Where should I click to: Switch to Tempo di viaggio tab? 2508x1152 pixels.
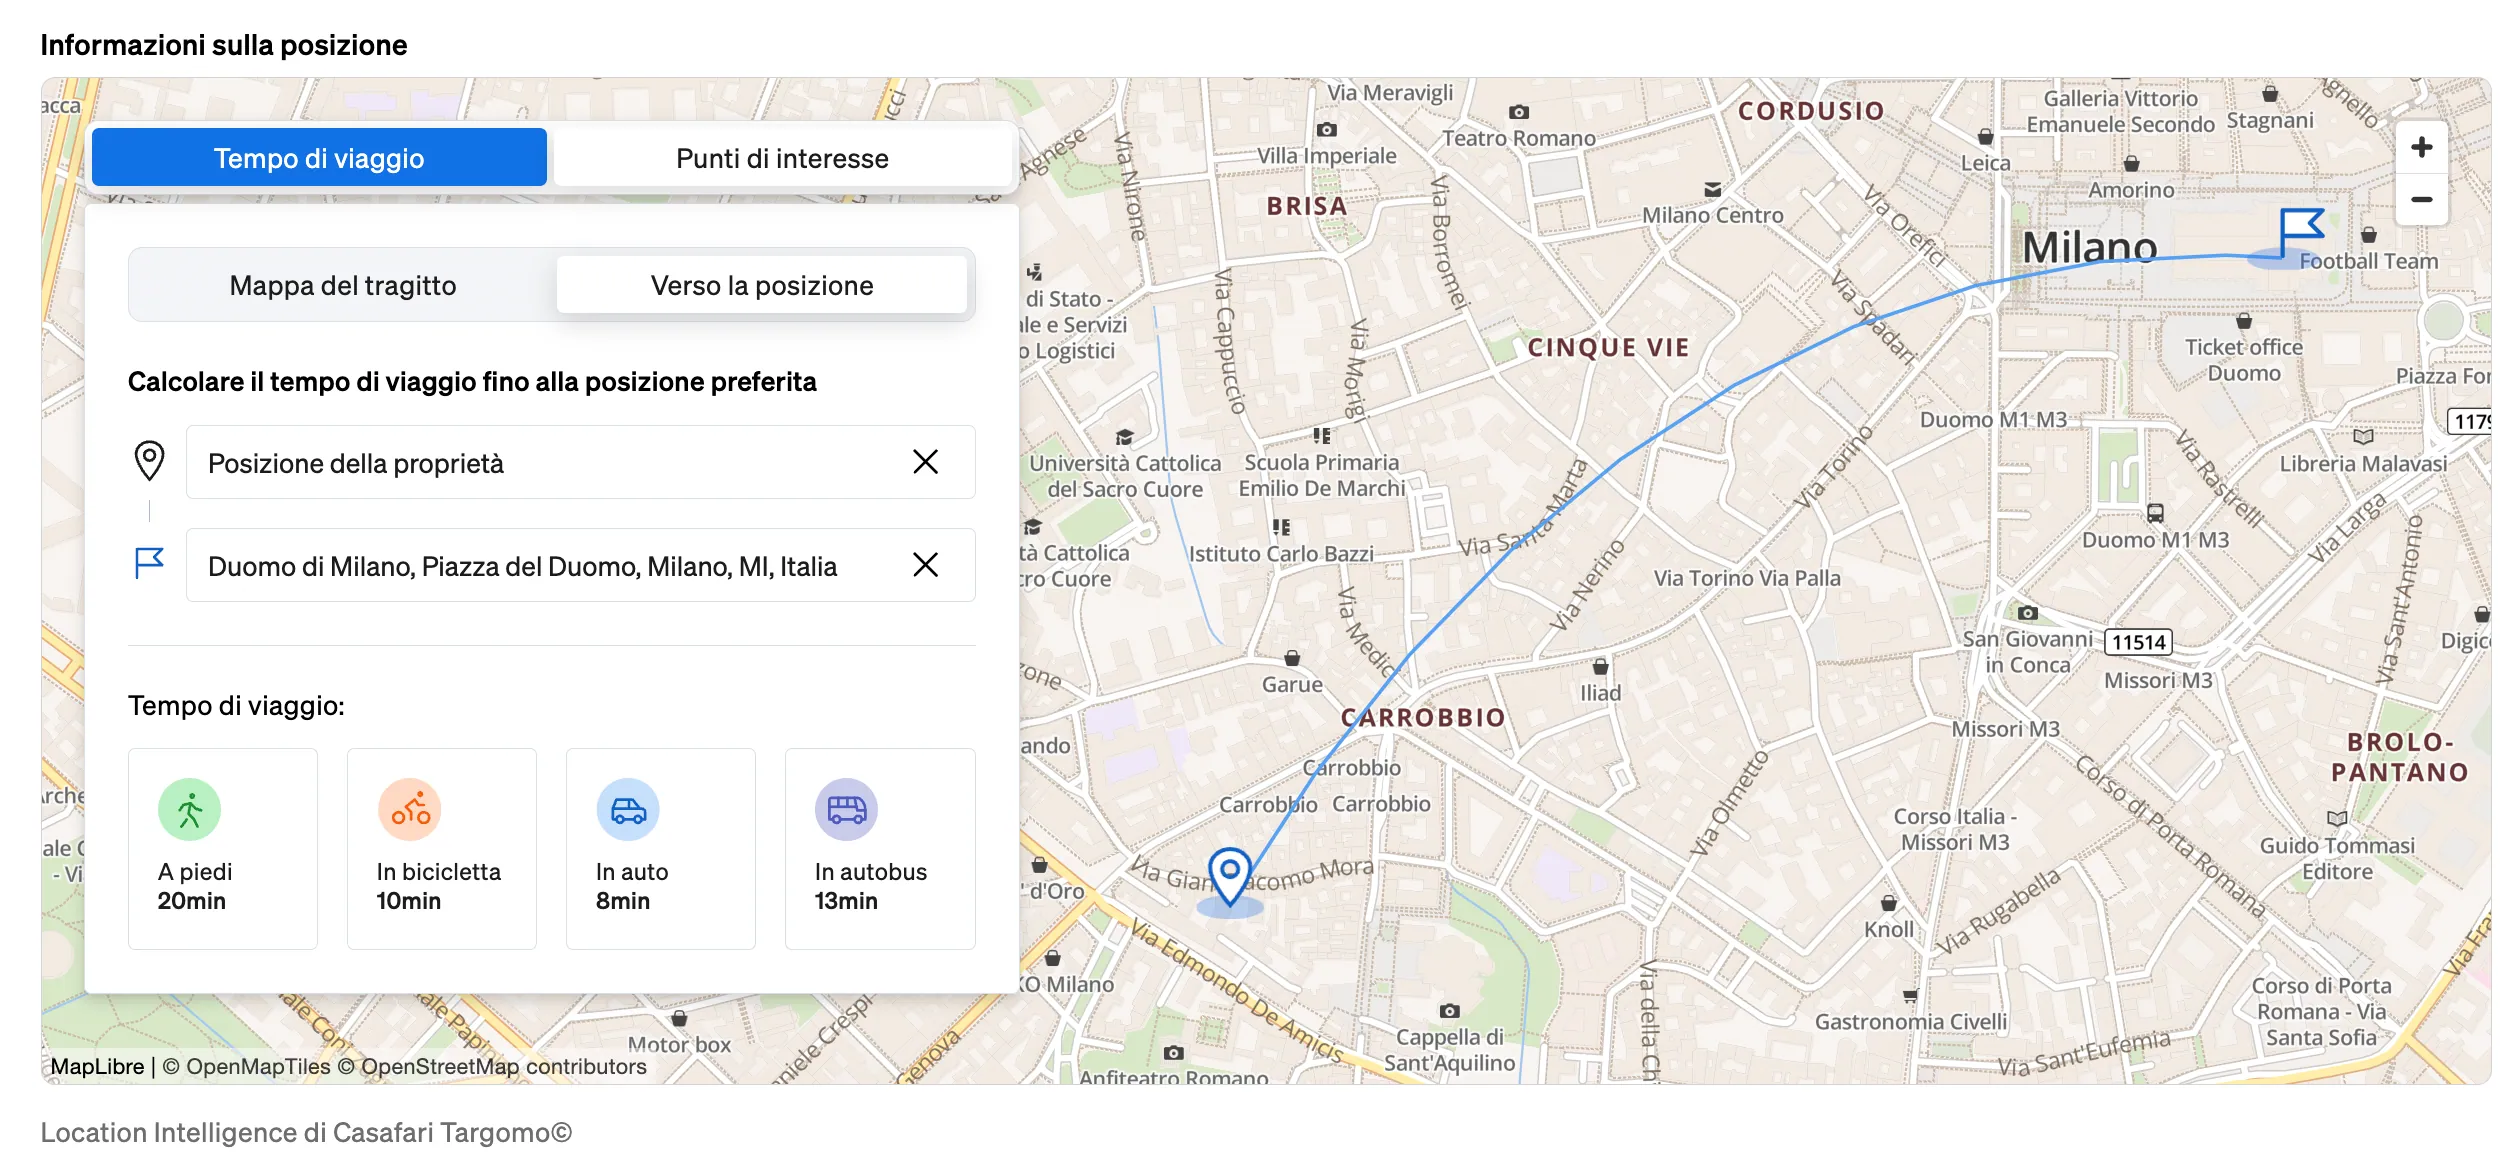[x=319, y=158]
